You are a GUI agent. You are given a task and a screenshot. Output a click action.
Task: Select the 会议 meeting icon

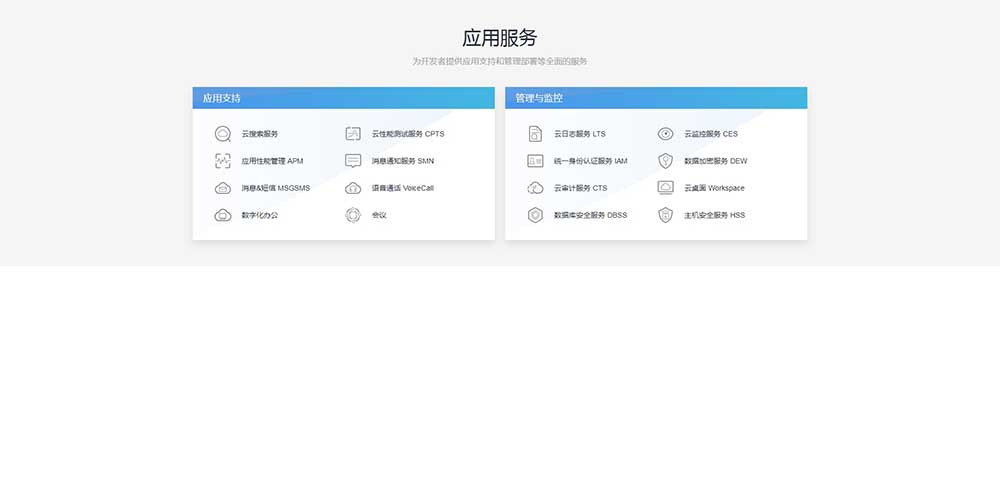point(353,215)
